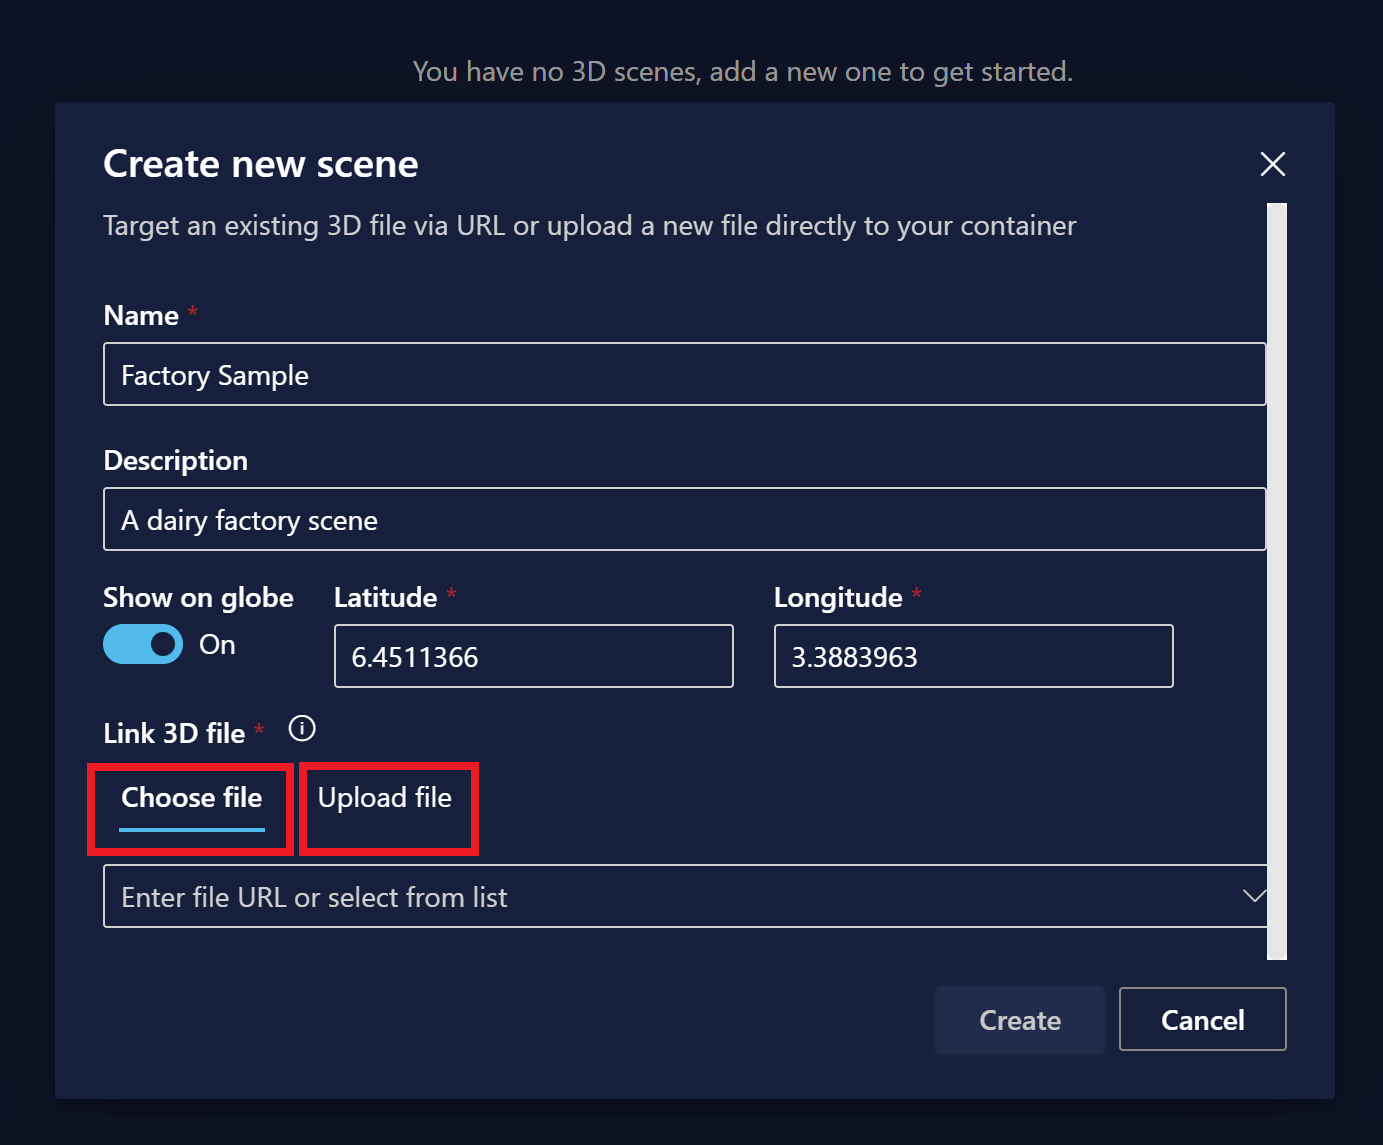Click the Description field label

point(176,461)
